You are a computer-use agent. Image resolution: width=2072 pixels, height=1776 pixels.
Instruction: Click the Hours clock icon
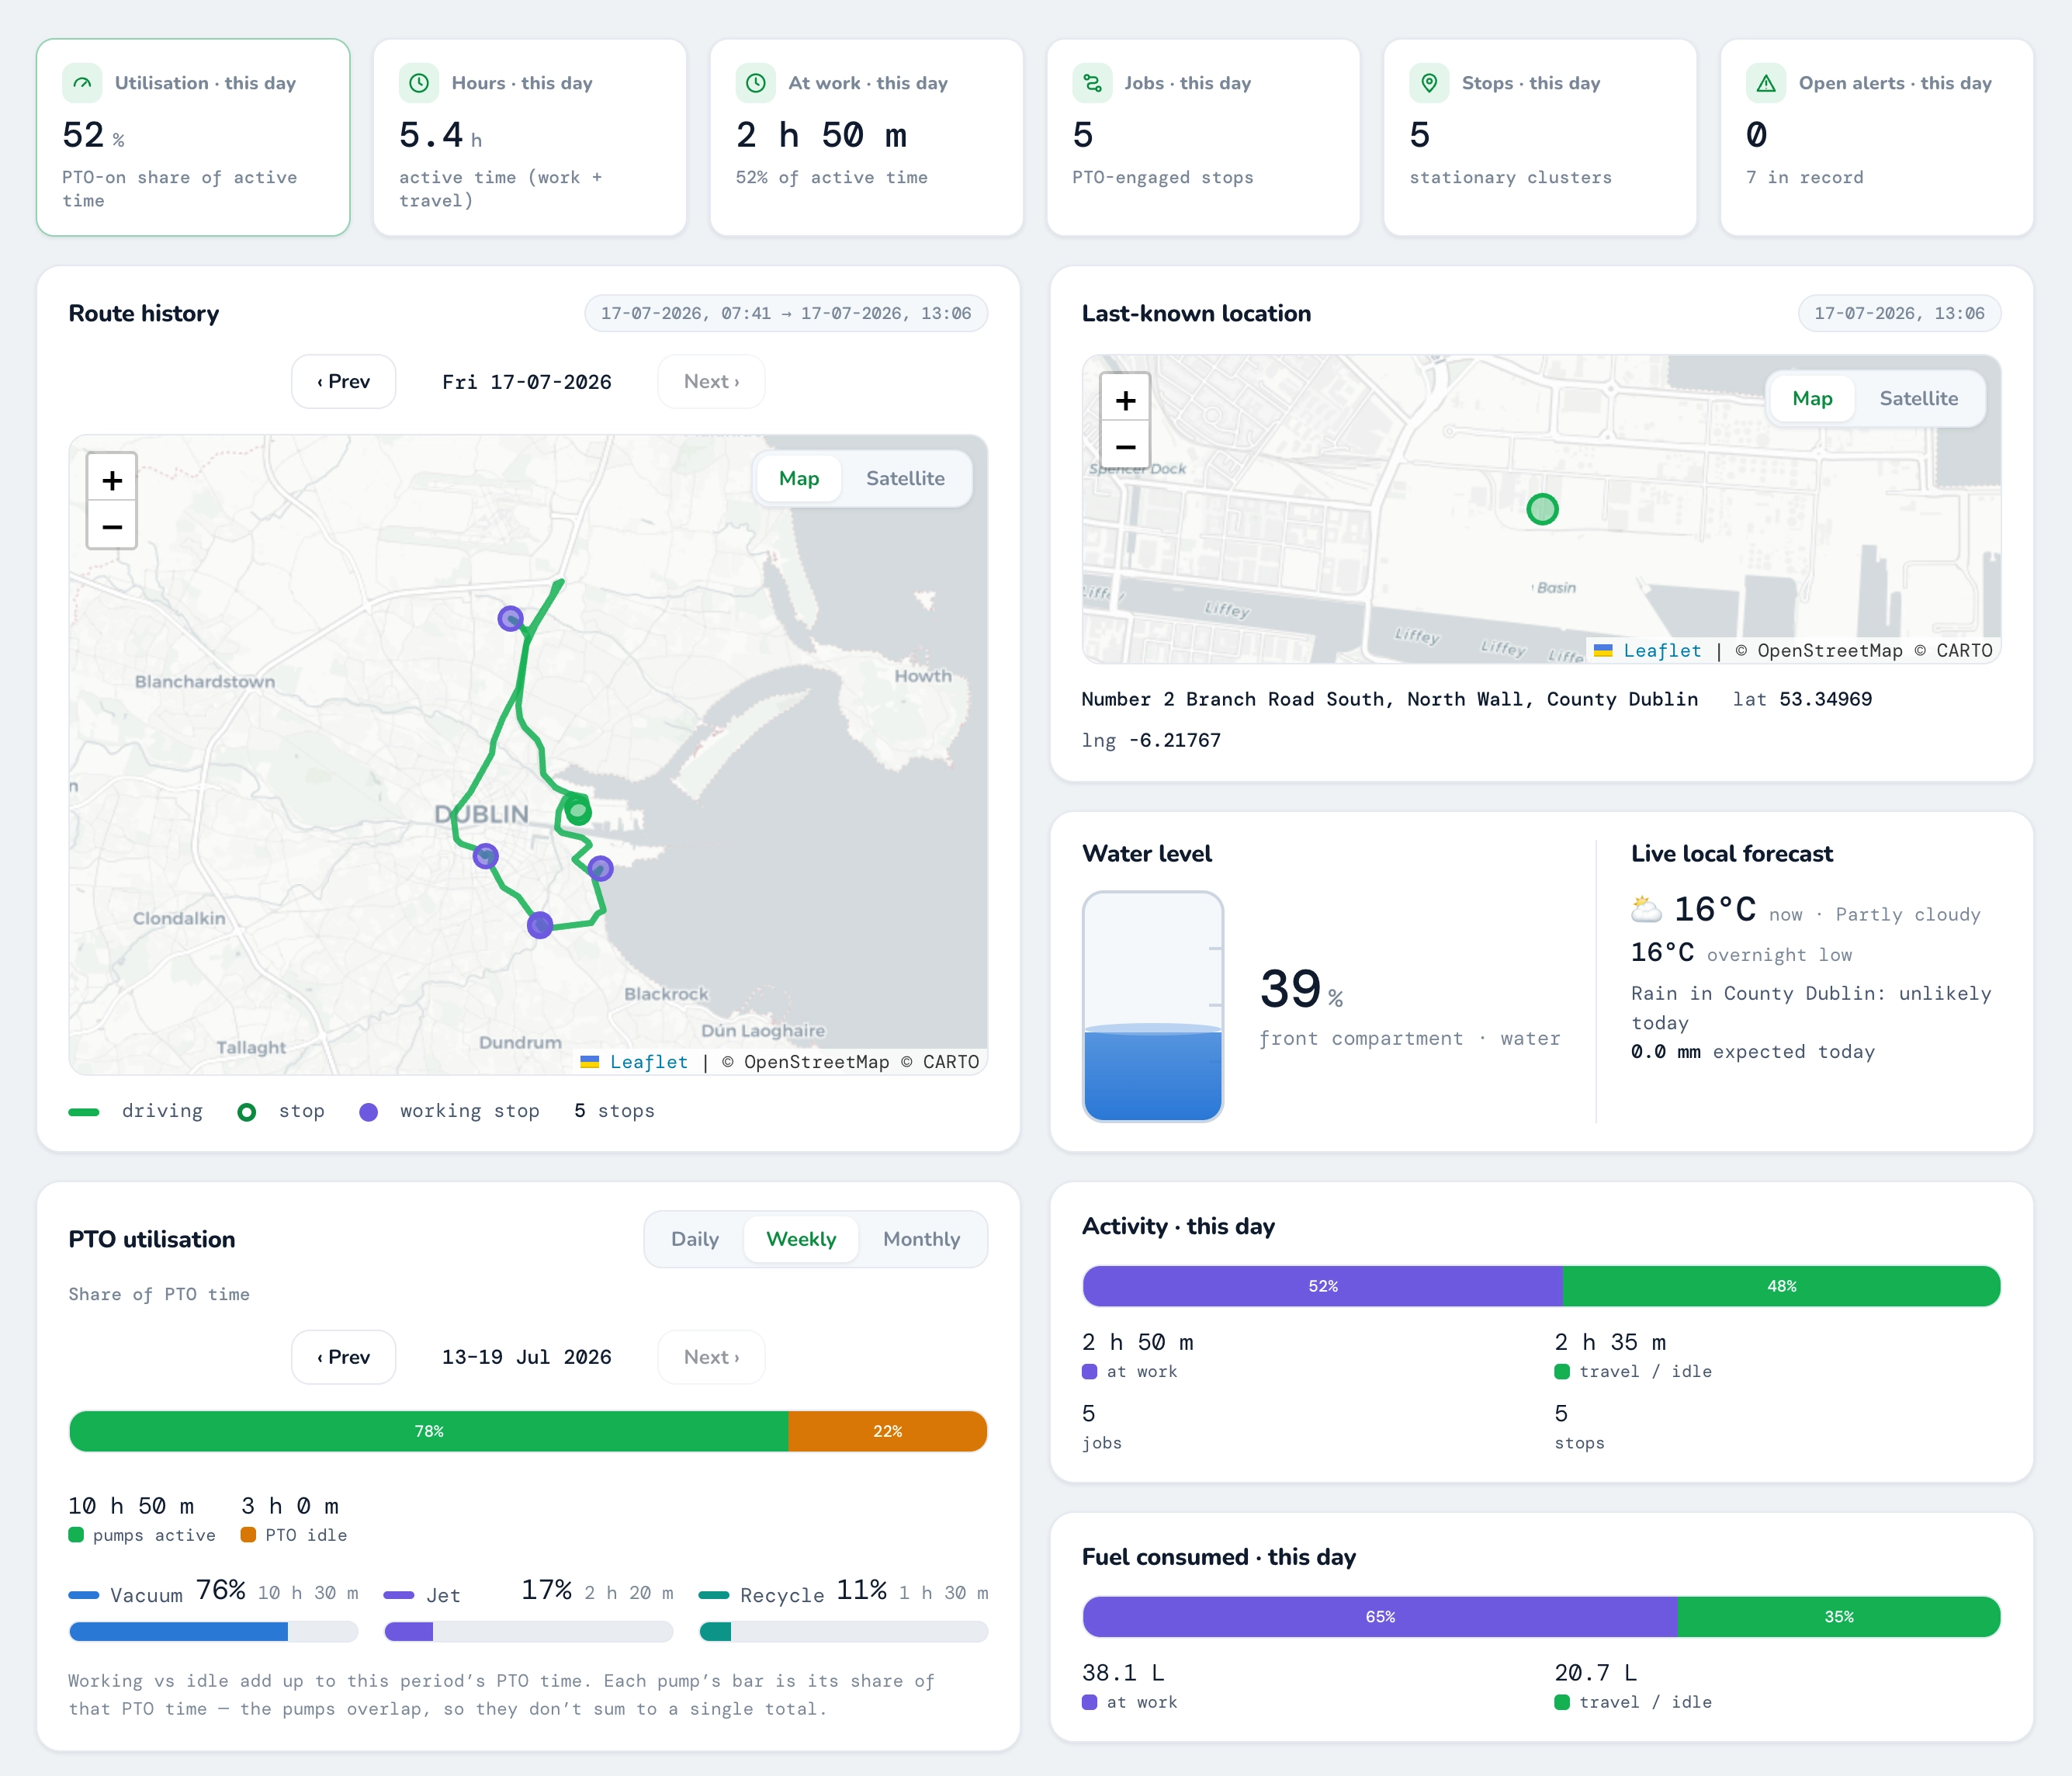(x=419, y=83)
